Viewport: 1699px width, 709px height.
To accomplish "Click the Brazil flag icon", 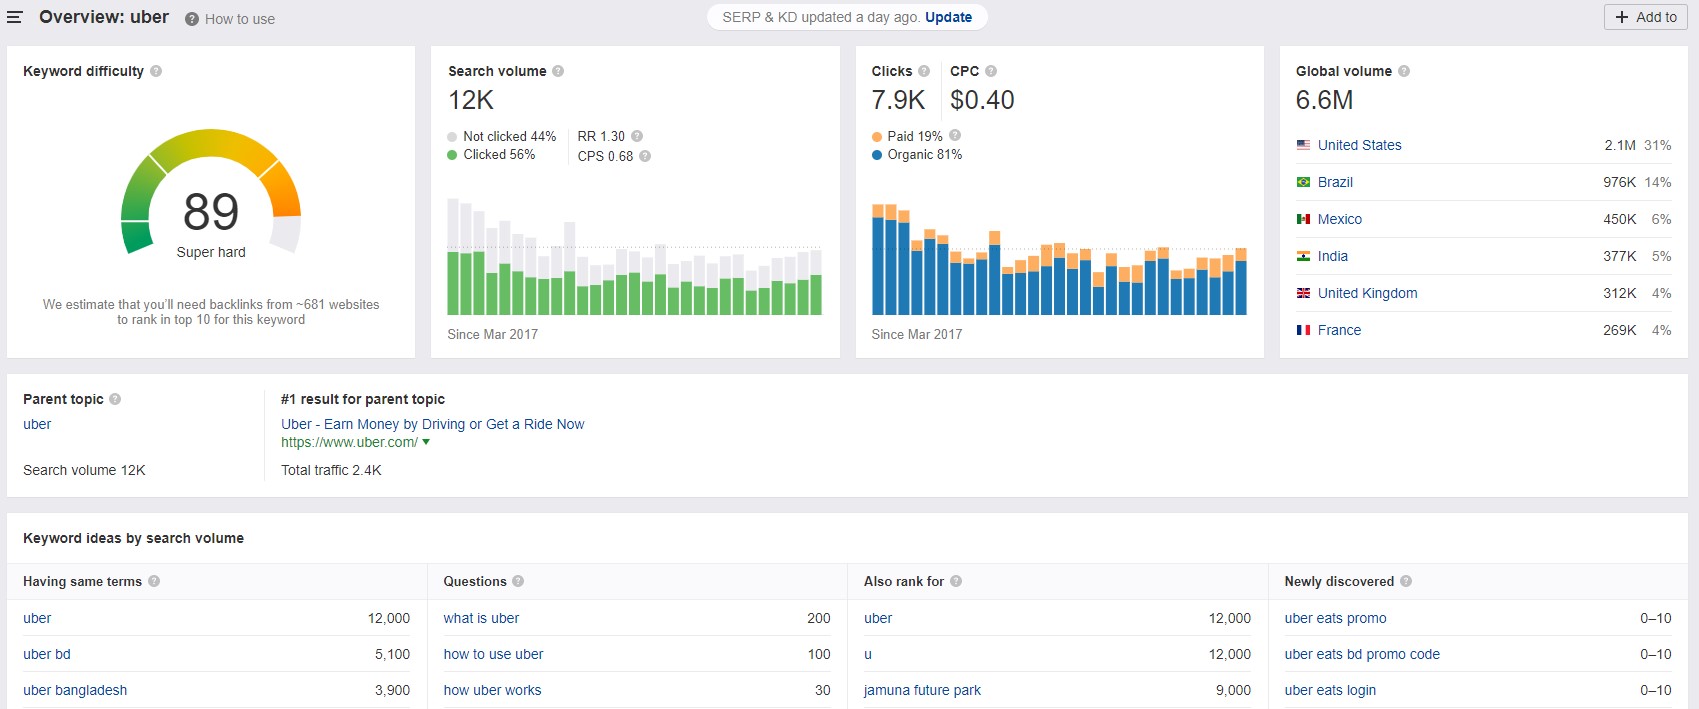I will (1303, 182).
